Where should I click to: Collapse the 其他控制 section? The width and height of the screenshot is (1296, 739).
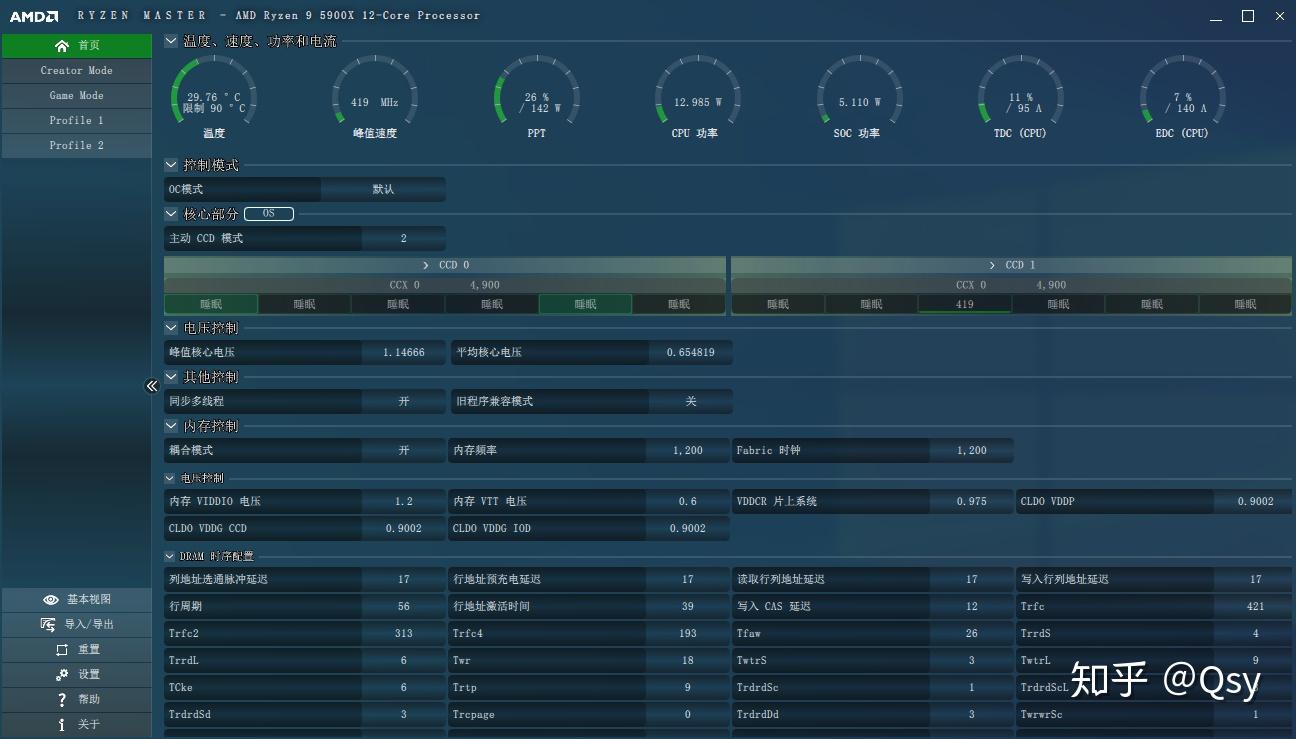[171, 377]
